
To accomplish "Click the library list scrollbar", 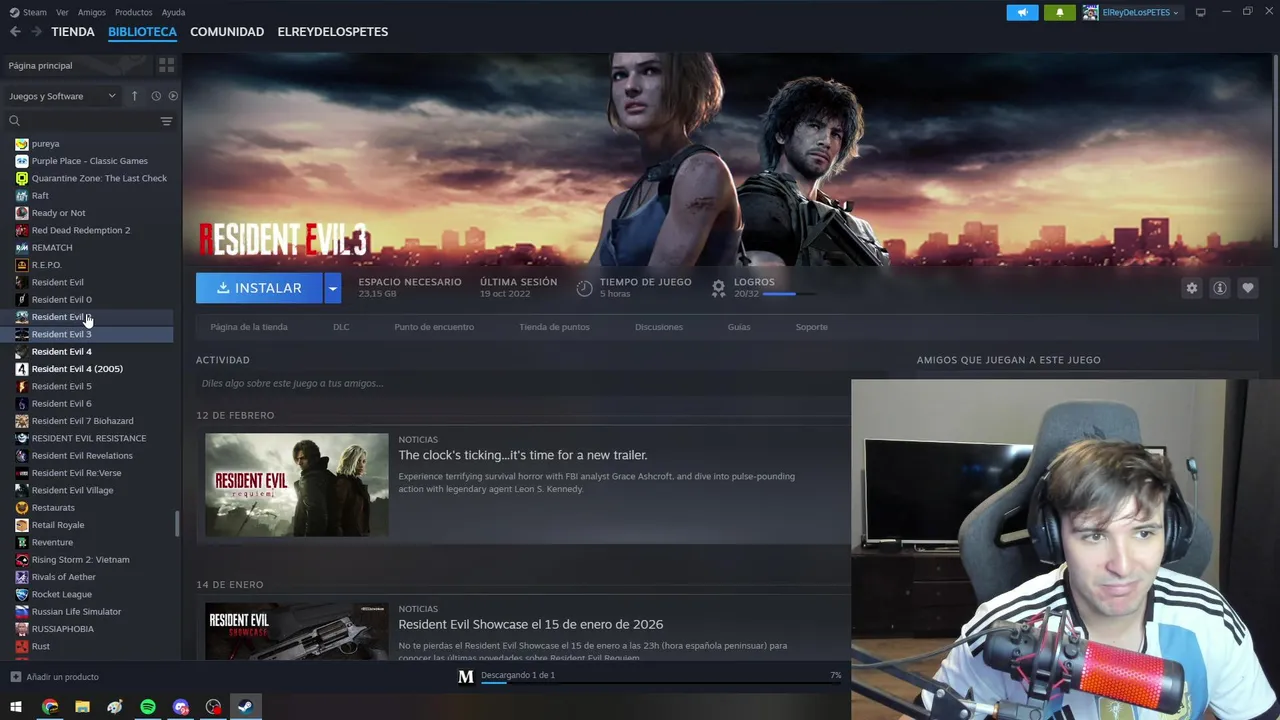I will click(x=178, y=524).
